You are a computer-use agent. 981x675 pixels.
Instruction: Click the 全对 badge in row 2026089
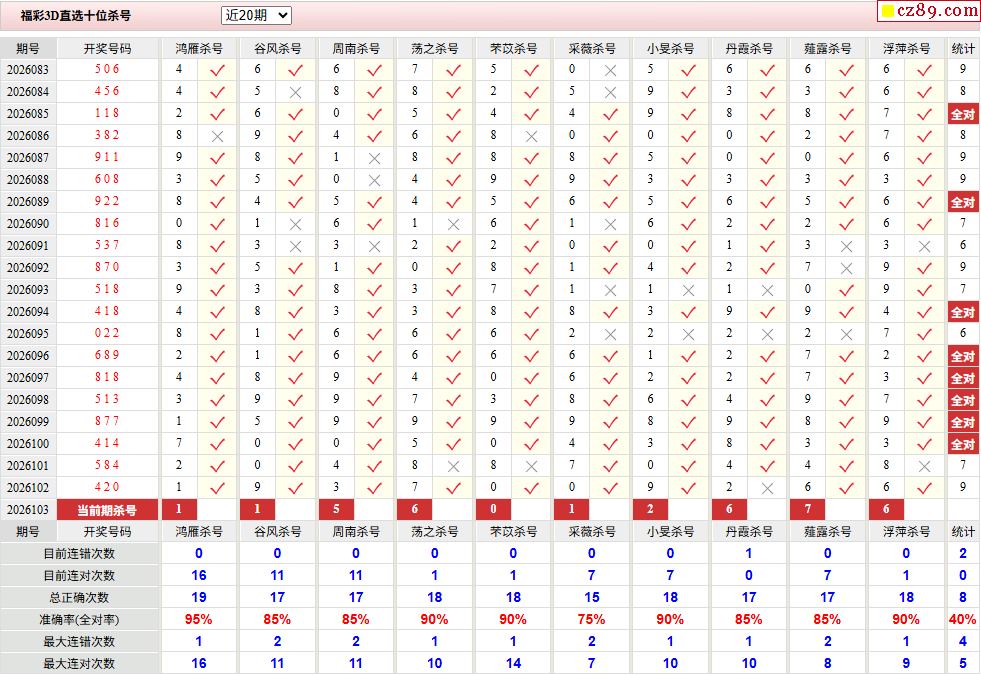(x=963, y=202)
